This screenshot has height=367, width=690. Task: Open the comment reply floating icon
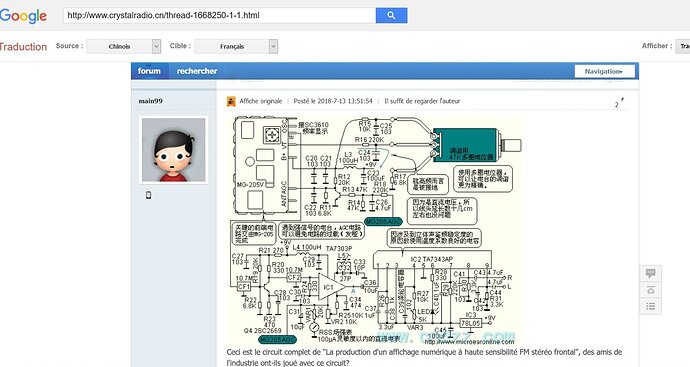650,273
